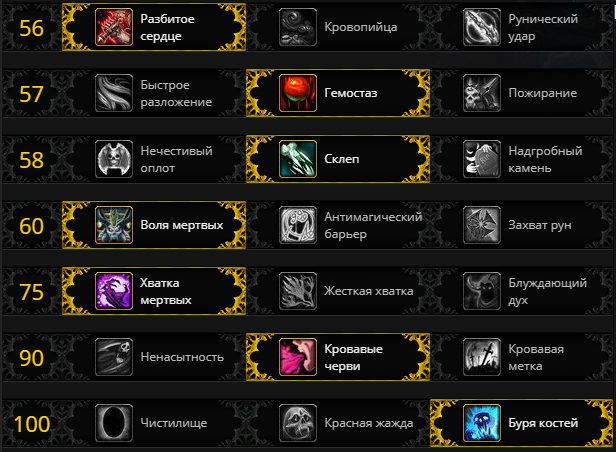
Task: Pick the Пожирание talent icon
Action: [482, 93]
